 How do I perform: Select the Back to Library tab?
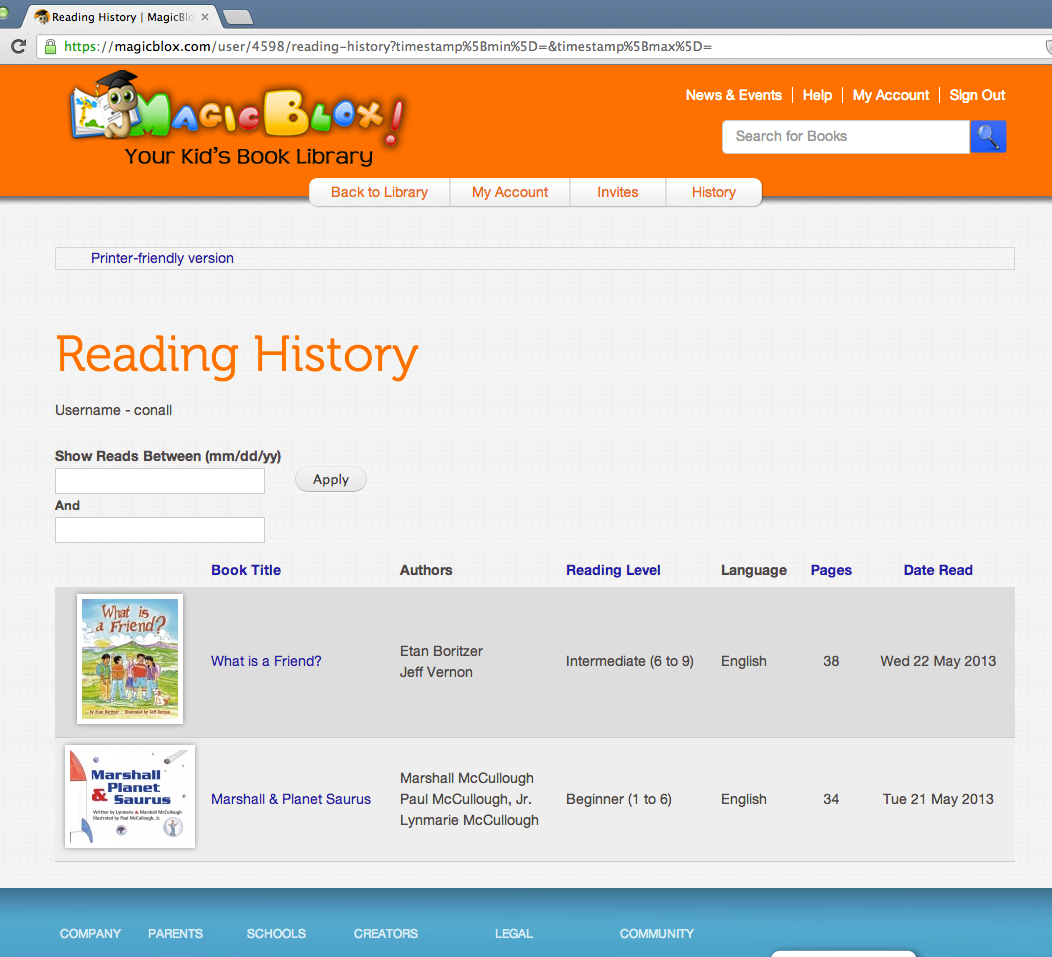click(x=379, y=192)
